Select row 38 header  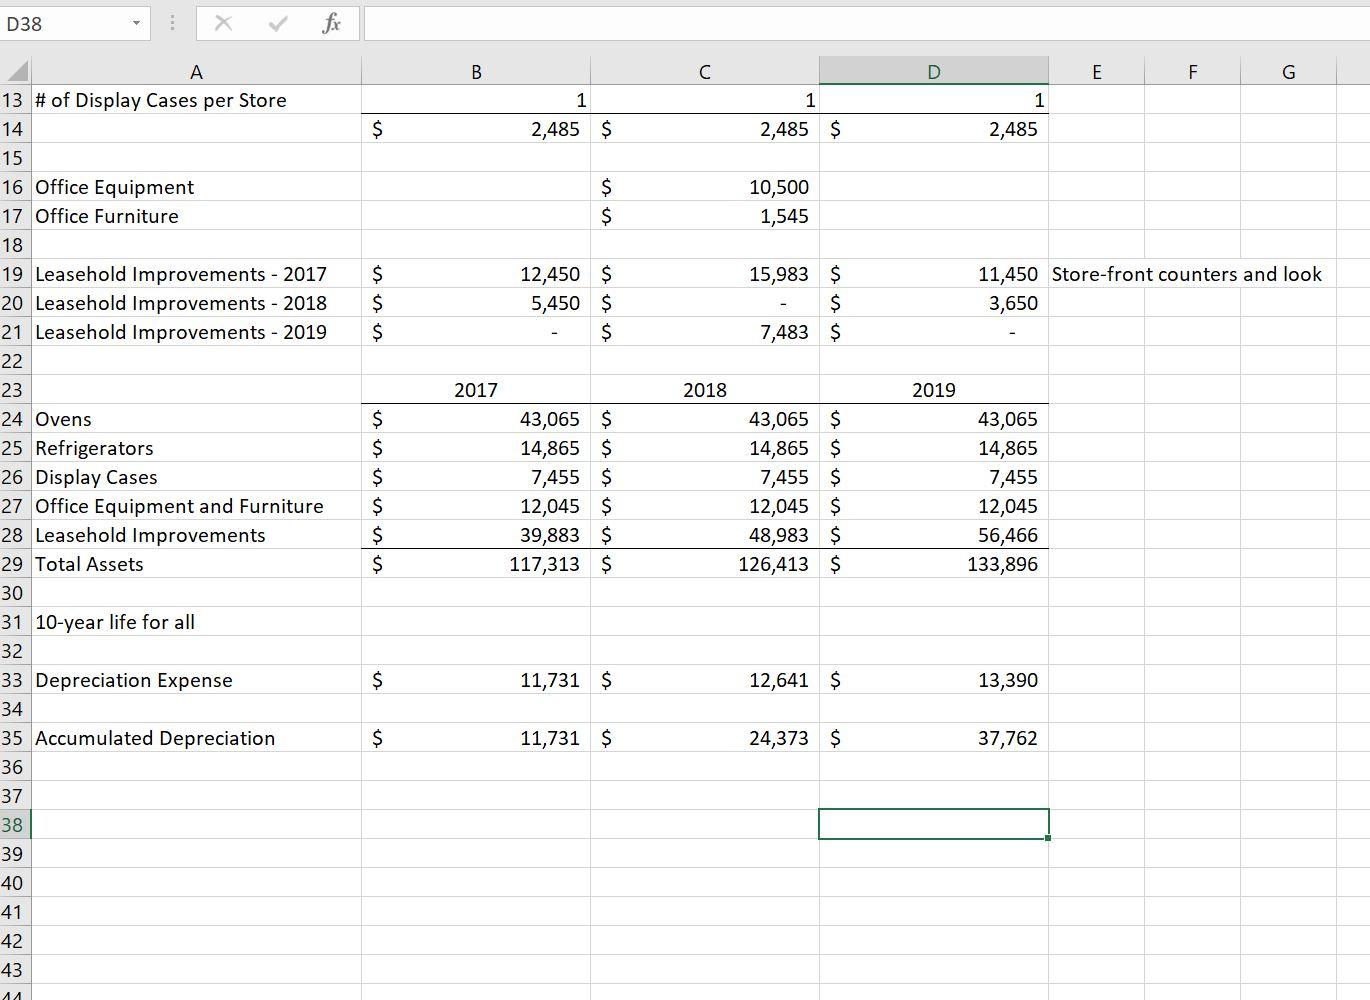pos(13,825)
